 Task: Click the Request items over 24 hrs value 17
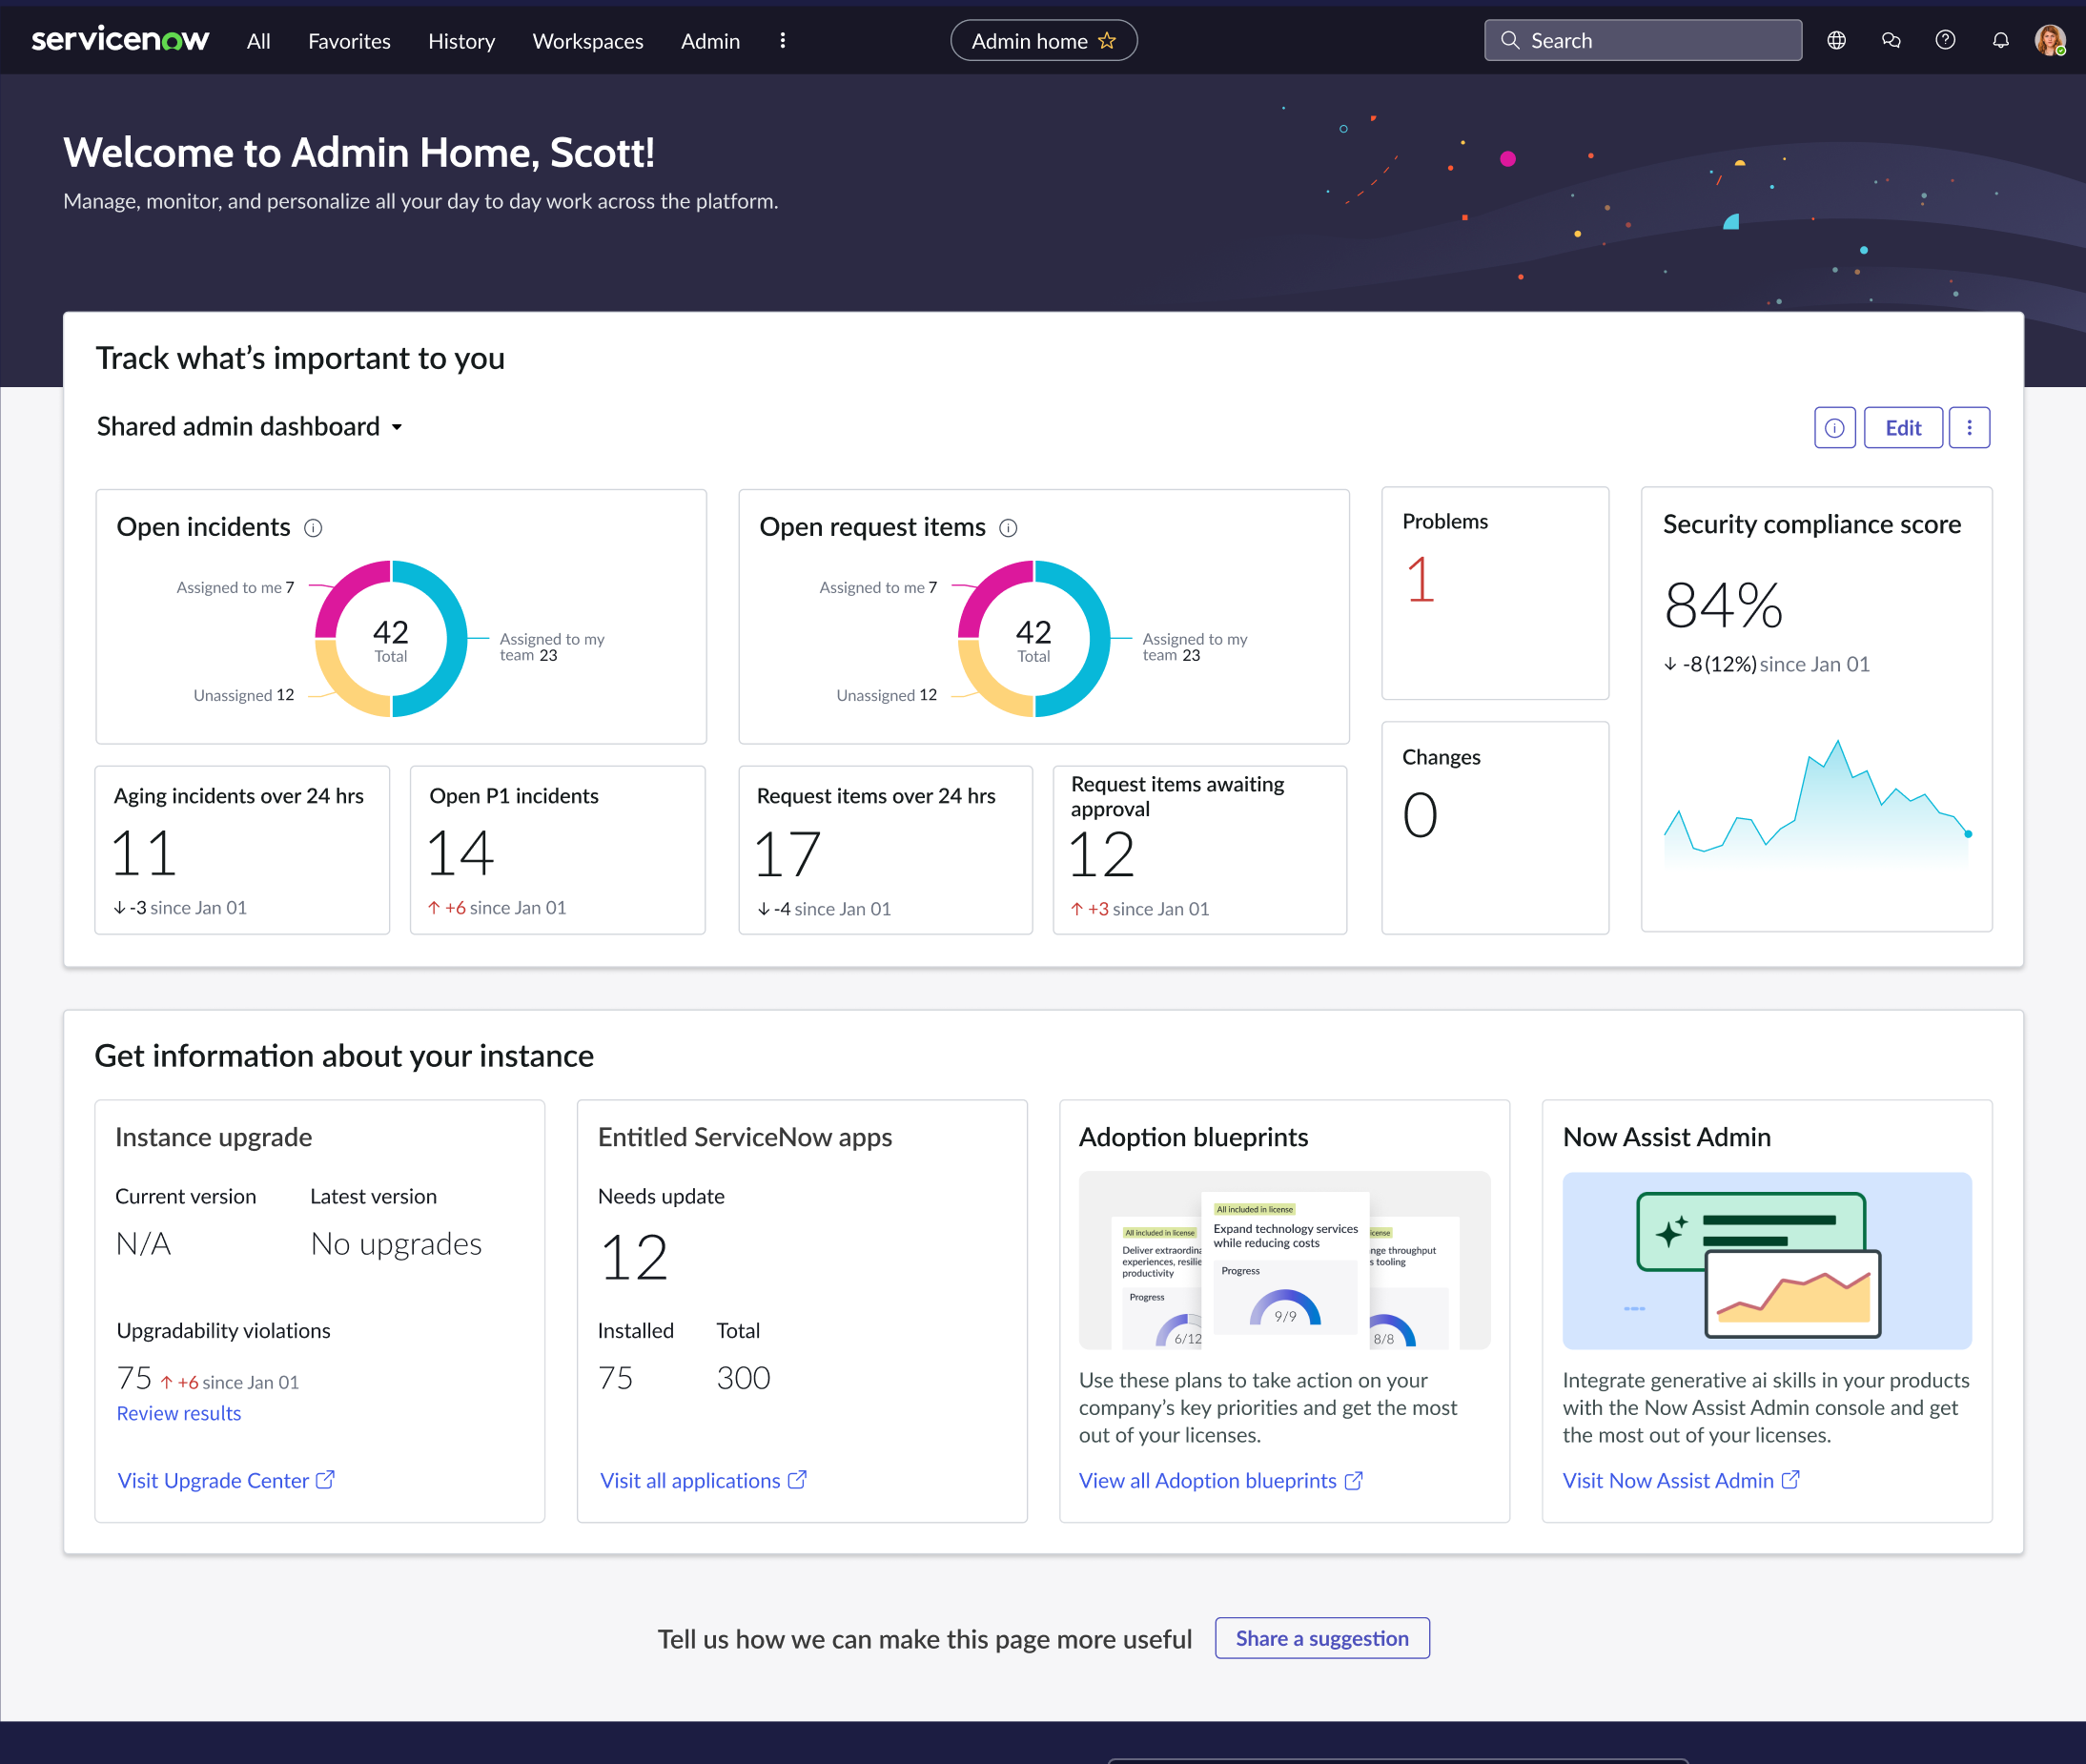point(788,855)
